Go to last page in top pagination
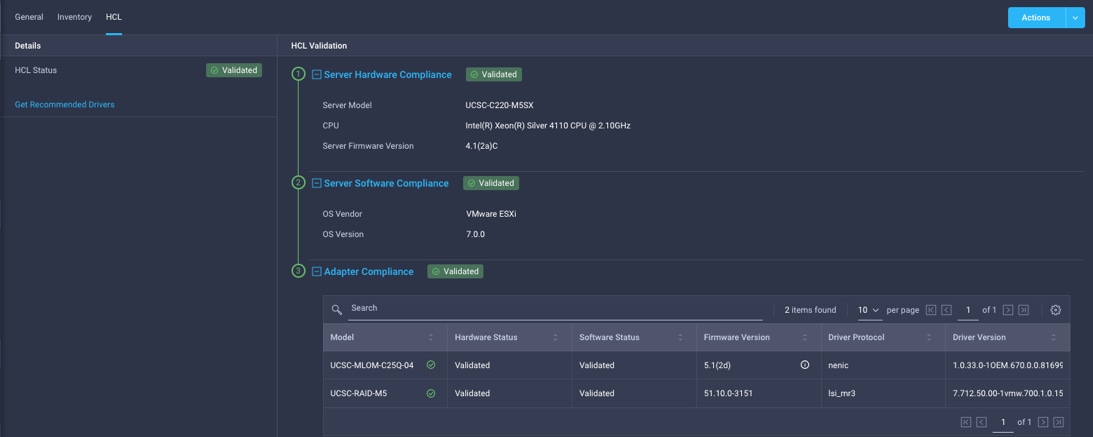 [x=1023, y=310]
